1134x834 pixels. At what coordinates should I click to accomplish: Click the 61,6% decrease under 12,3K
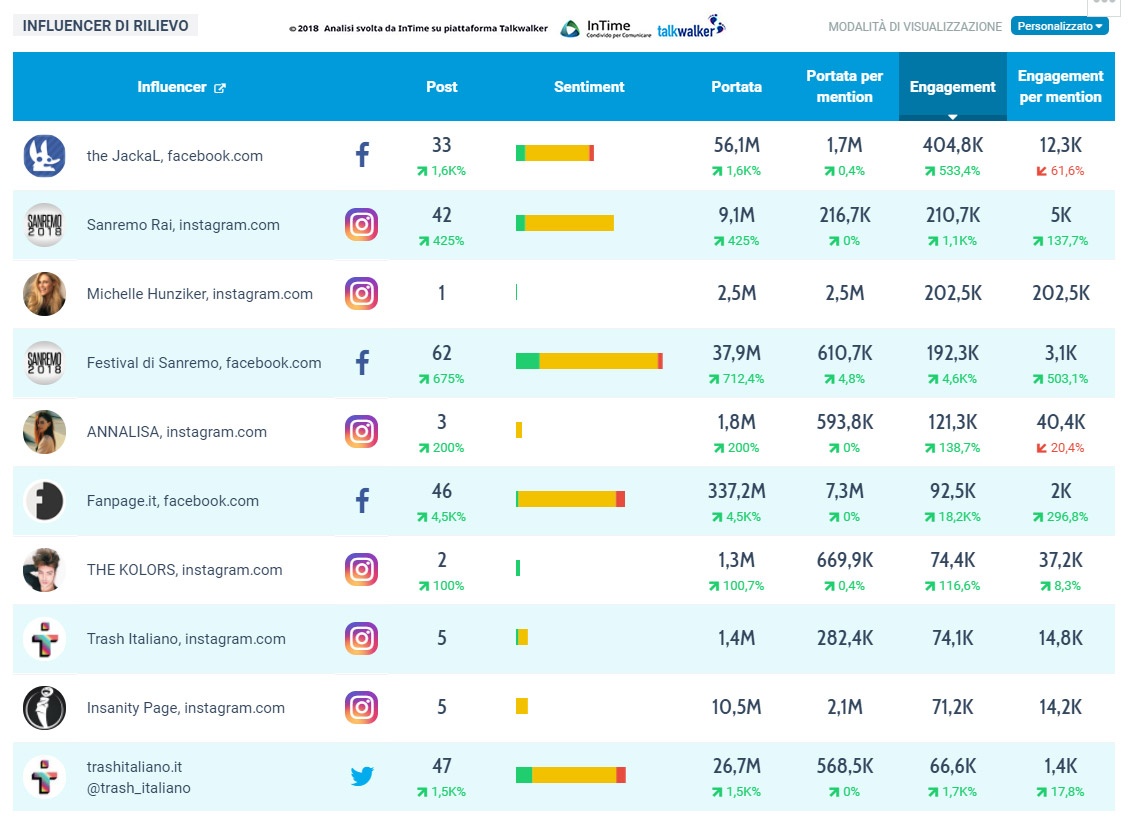(1060, 171)
